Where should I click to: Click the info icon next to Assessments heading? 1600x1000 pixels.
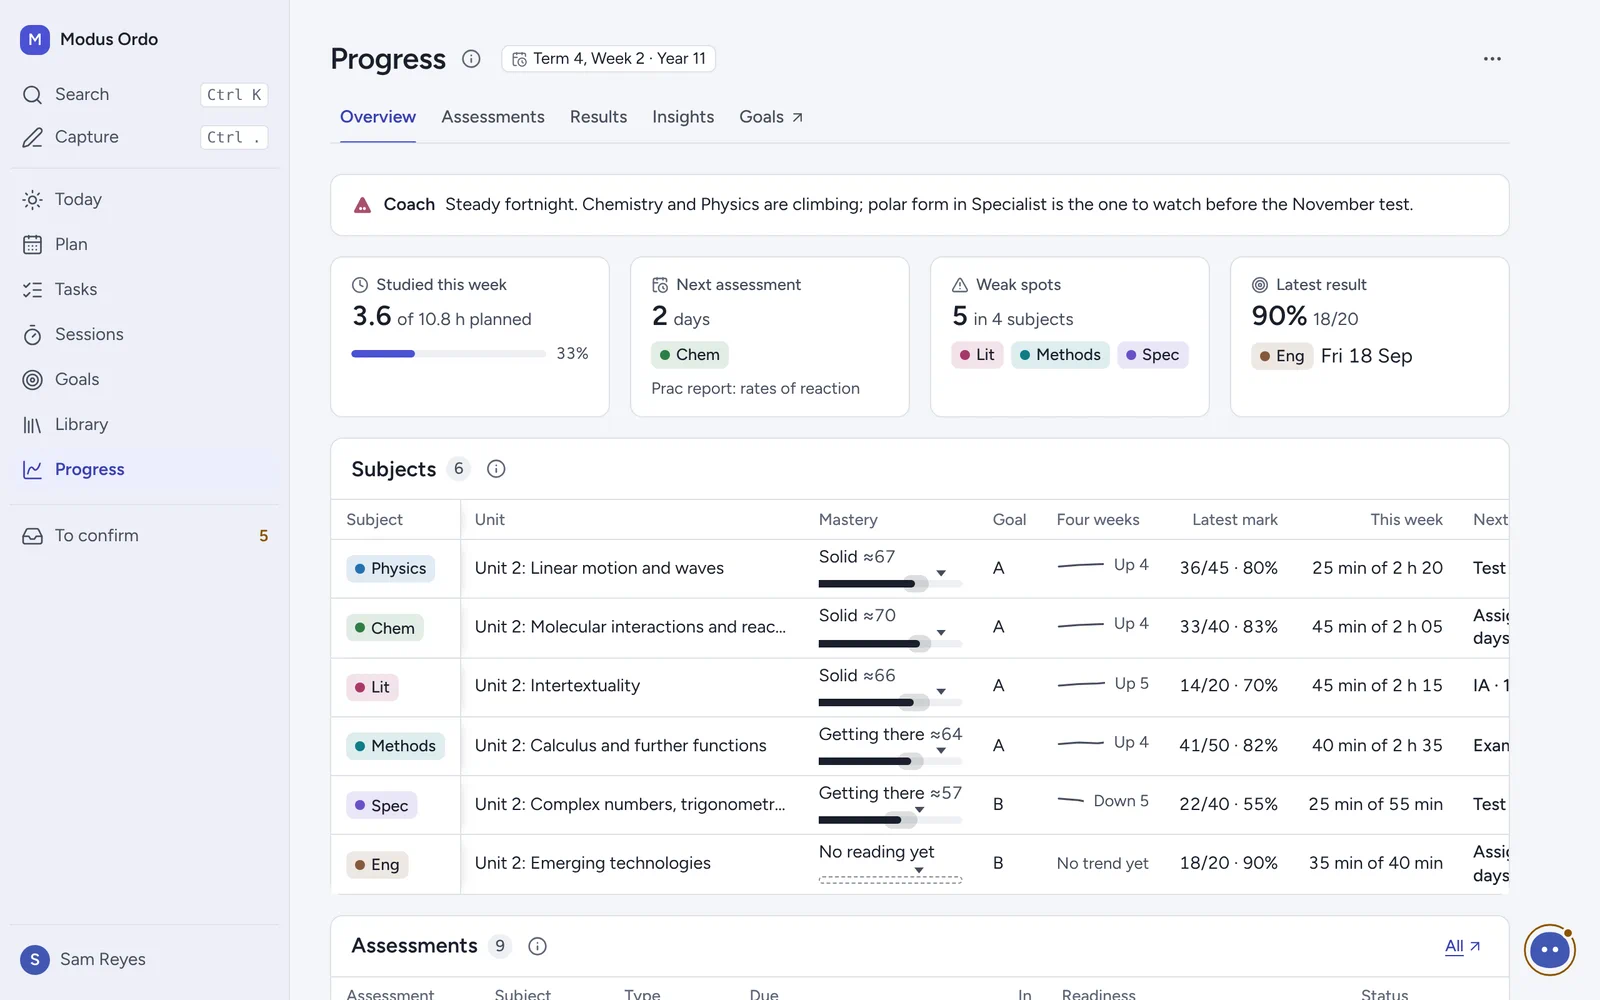[x=537, y=946]
